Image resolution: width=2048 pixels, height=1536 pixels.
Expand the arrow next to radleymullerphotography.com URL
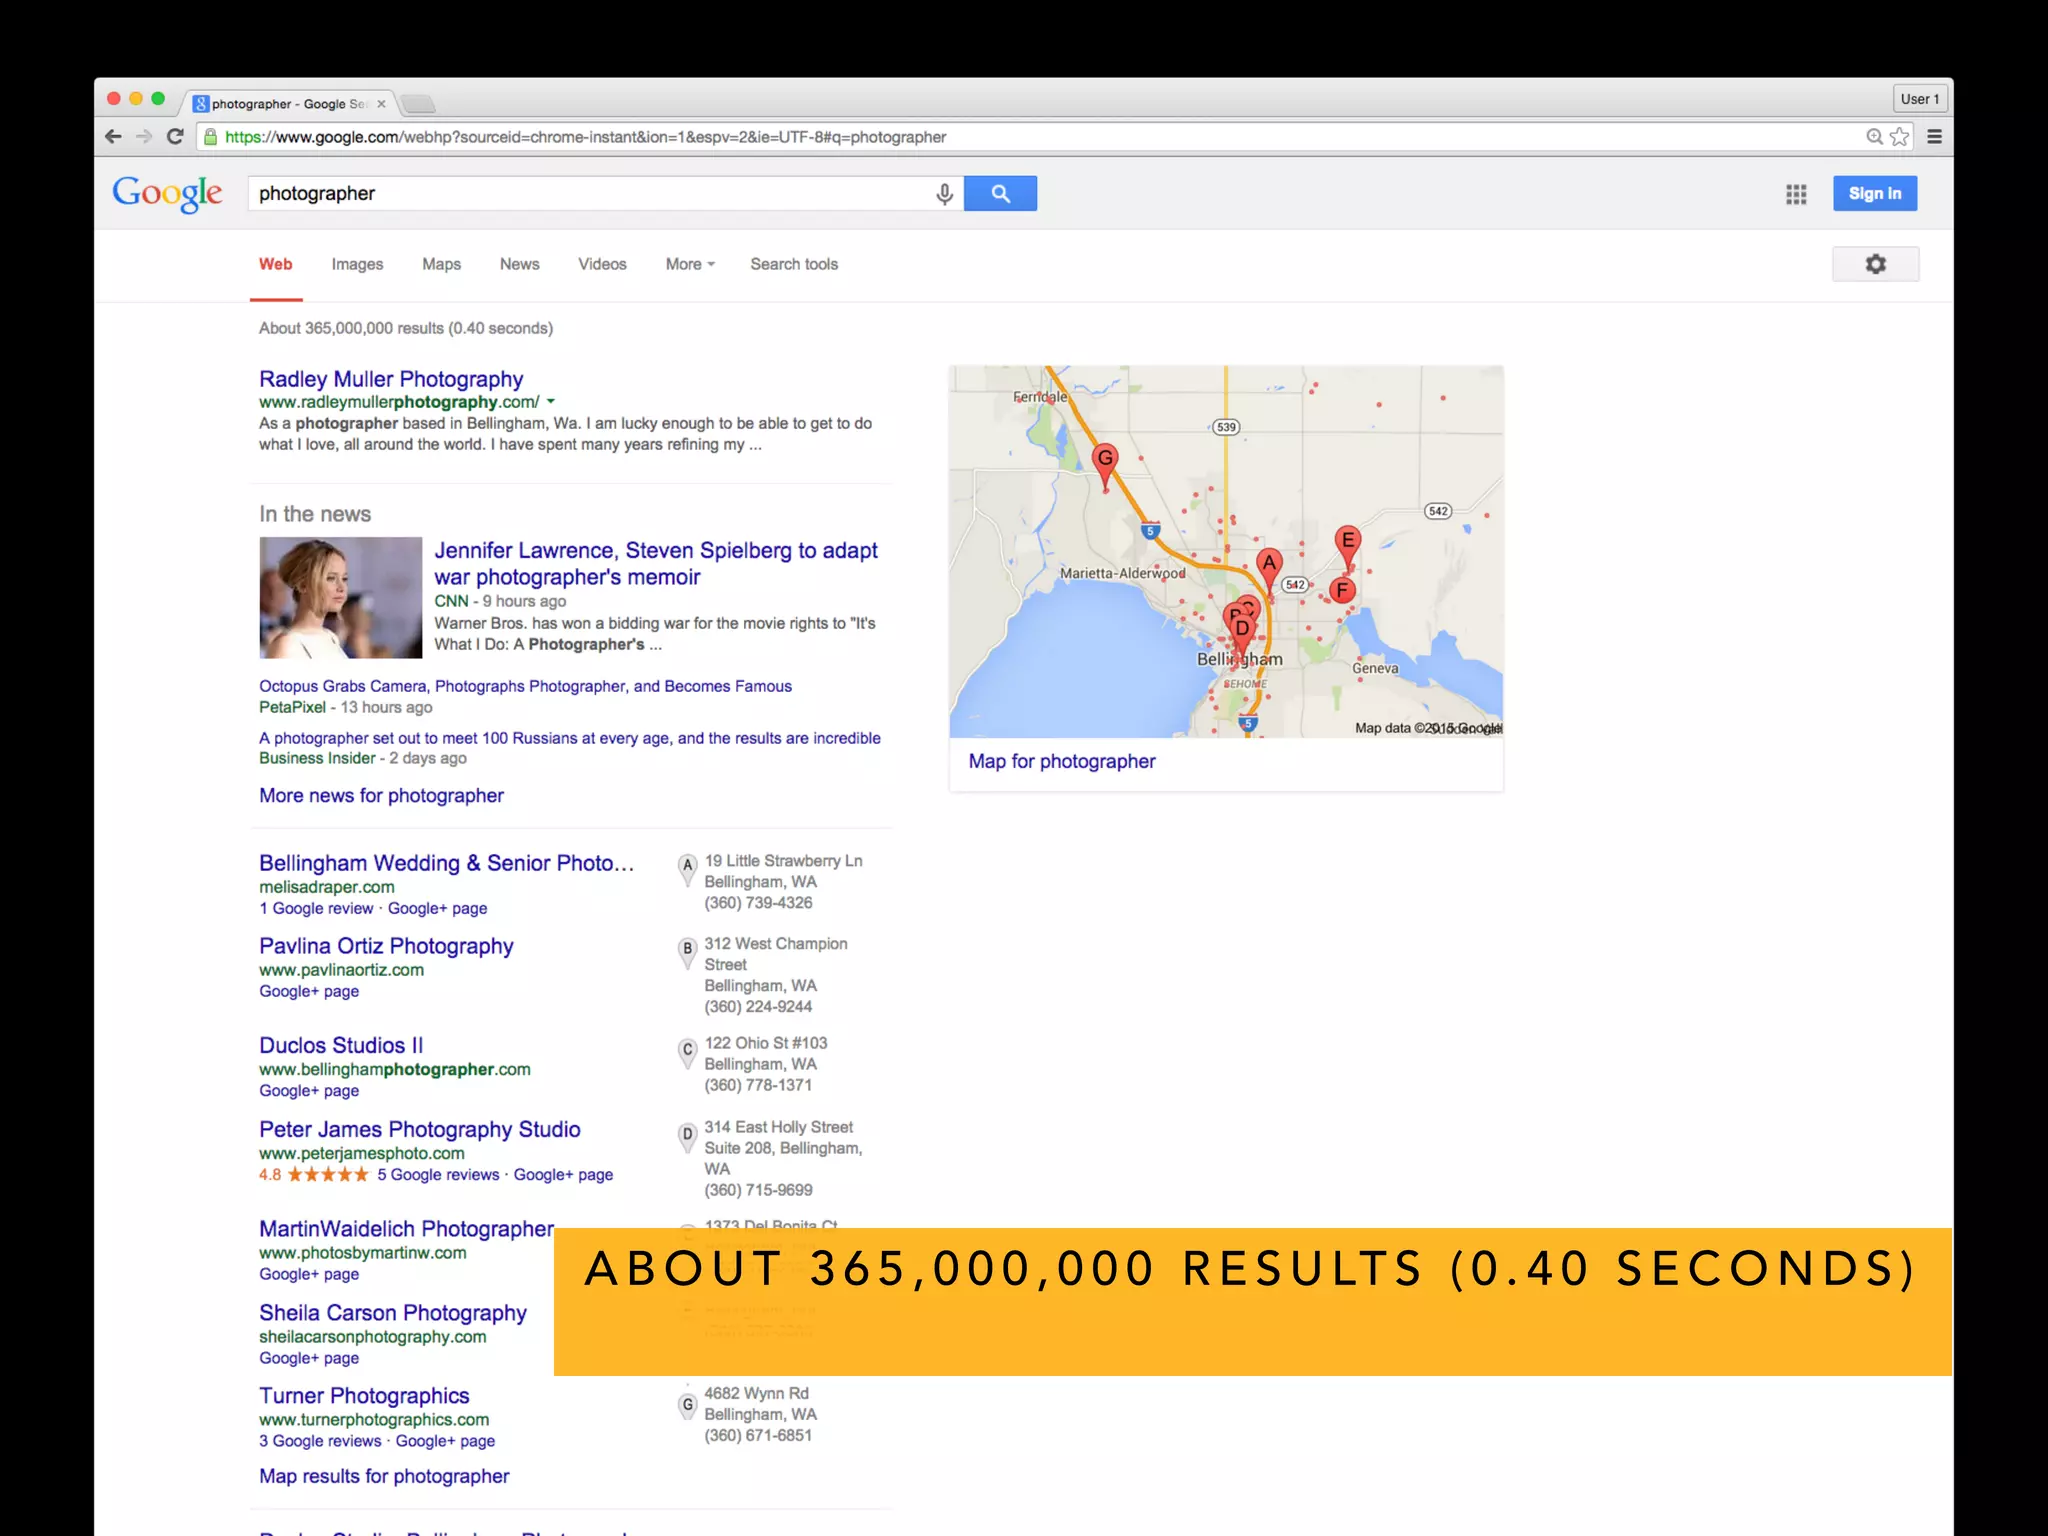tap(551, 402)
